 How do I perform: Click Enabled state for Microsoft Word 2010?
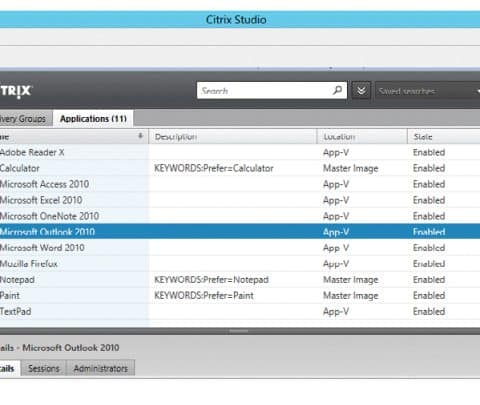click(429, 248)
